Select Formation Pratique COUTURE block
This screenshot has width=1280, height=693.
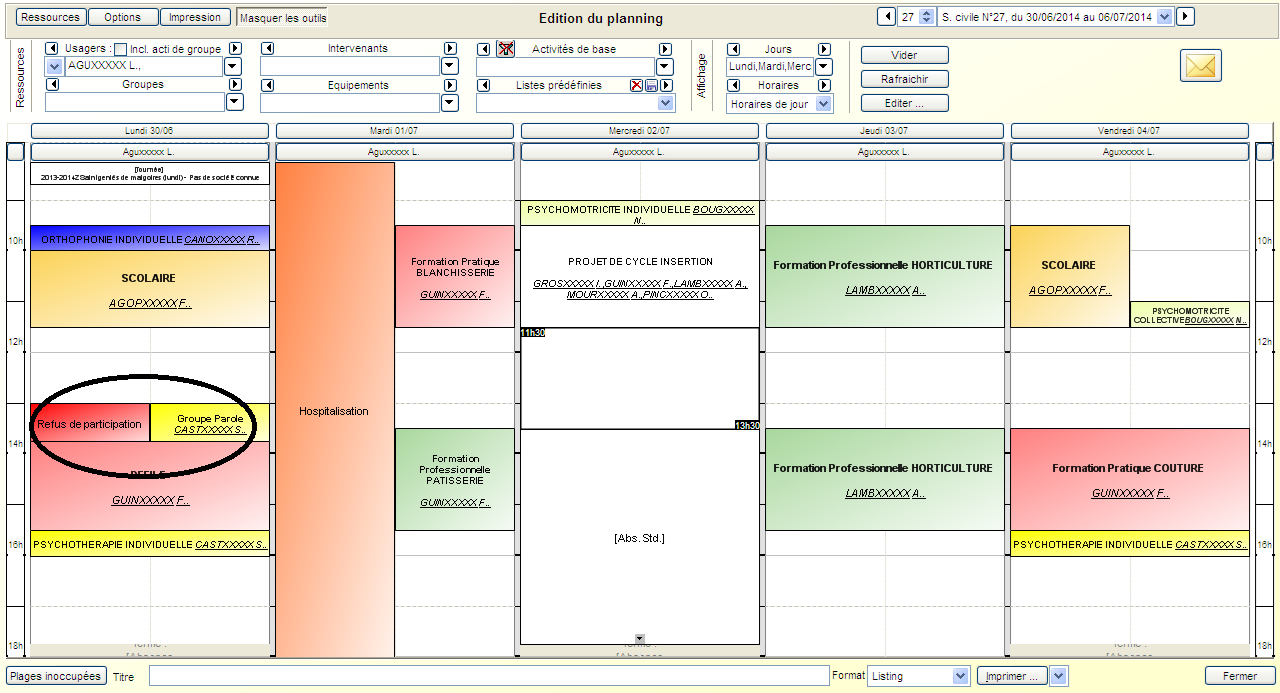click(x=1130, y=479)
